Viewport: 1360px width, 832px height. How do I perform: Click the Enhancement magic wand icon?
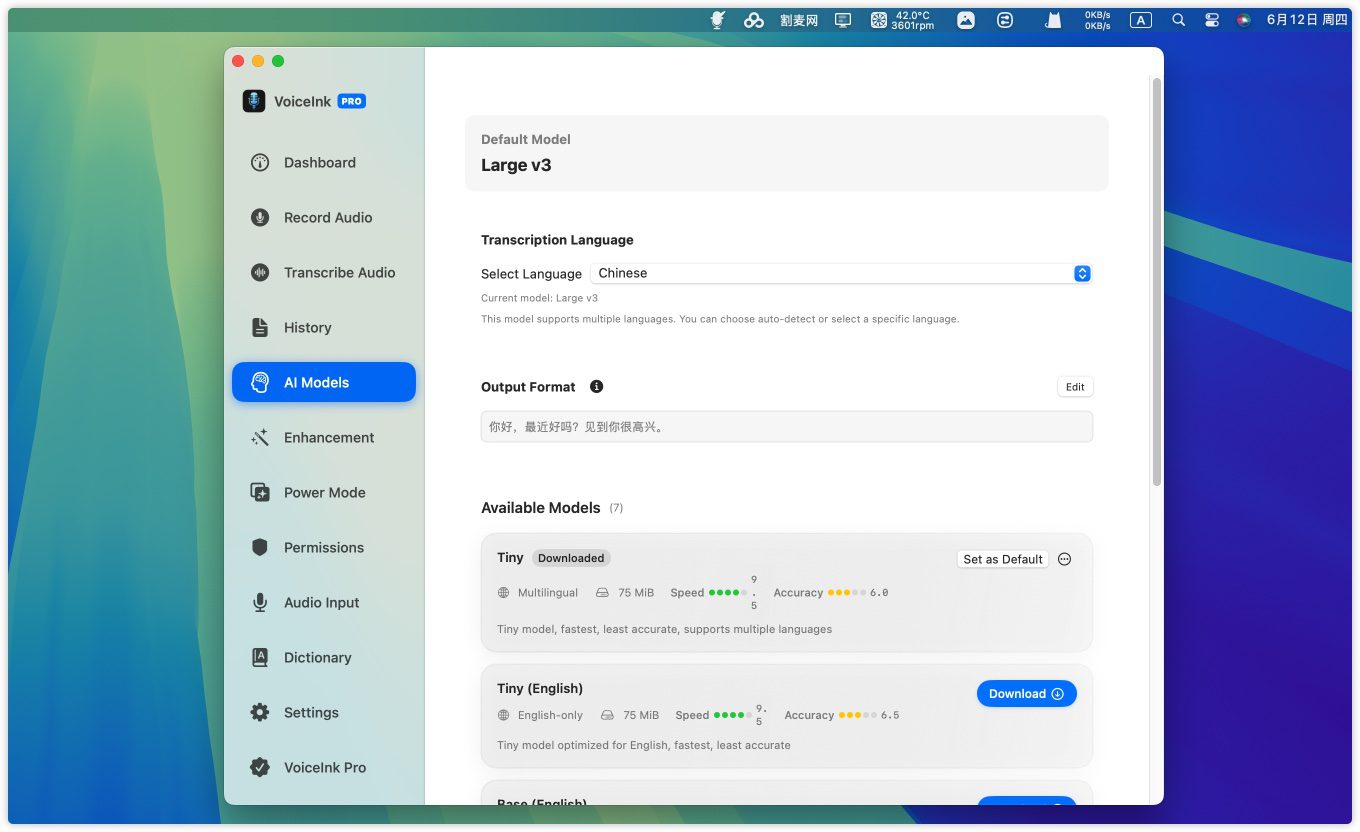(260, 438)
